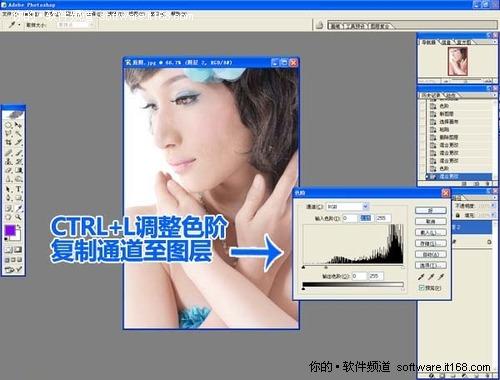Image resolution: width=500 pixels, height=380 pixels.
Task: Switch to Quick Mask mode in toolbox
Action: click(18, 250)
